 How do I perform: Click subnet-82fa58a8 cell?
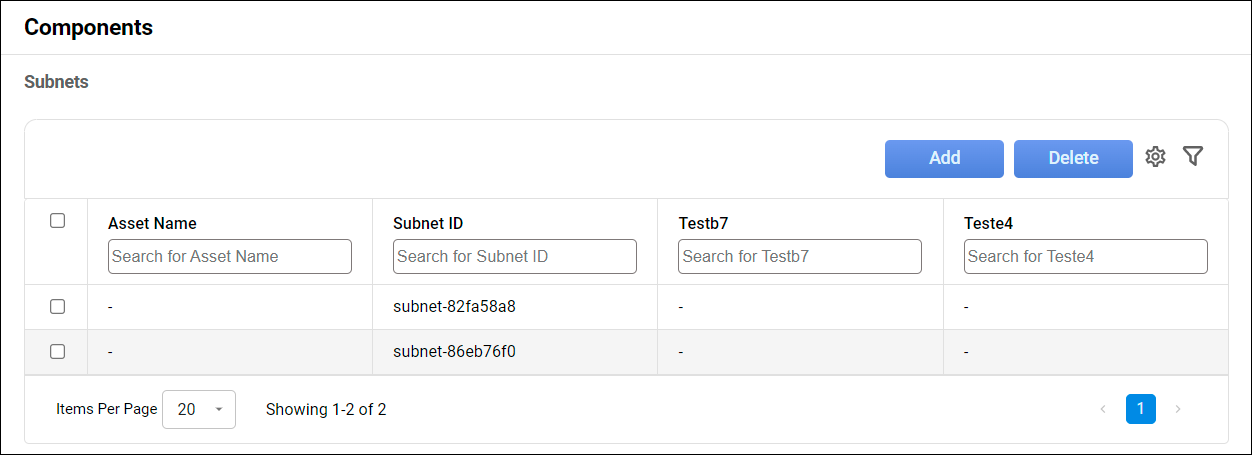tap(454, 307)
